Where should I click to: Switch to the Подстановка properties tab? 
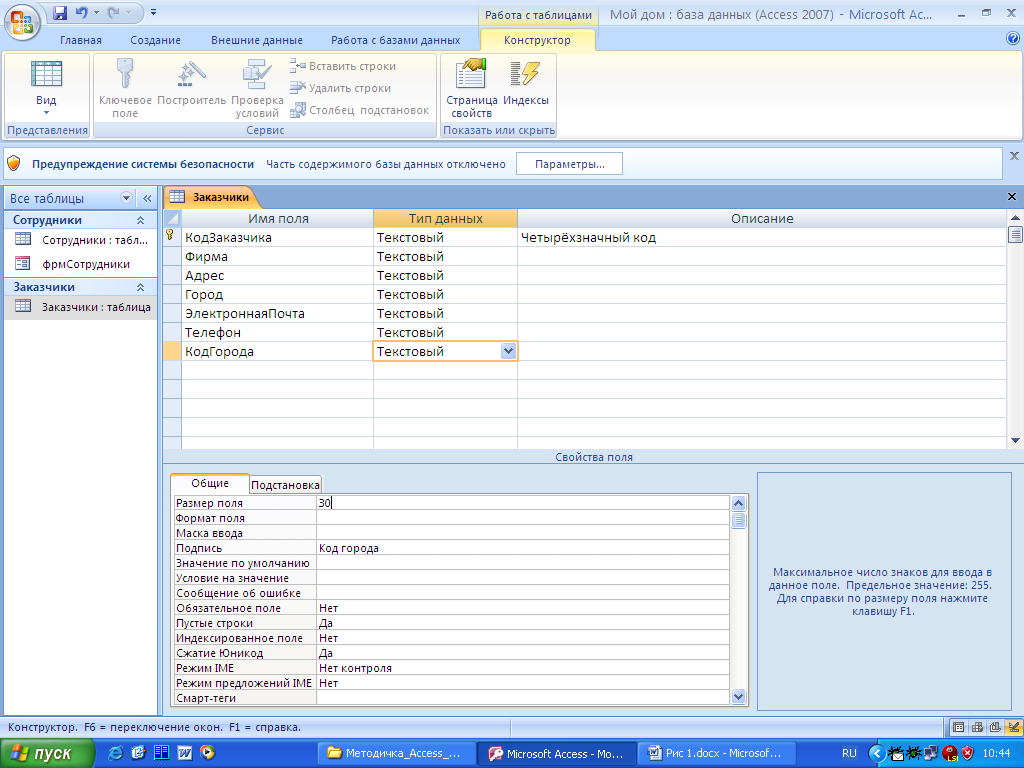(x=285, y=485)
